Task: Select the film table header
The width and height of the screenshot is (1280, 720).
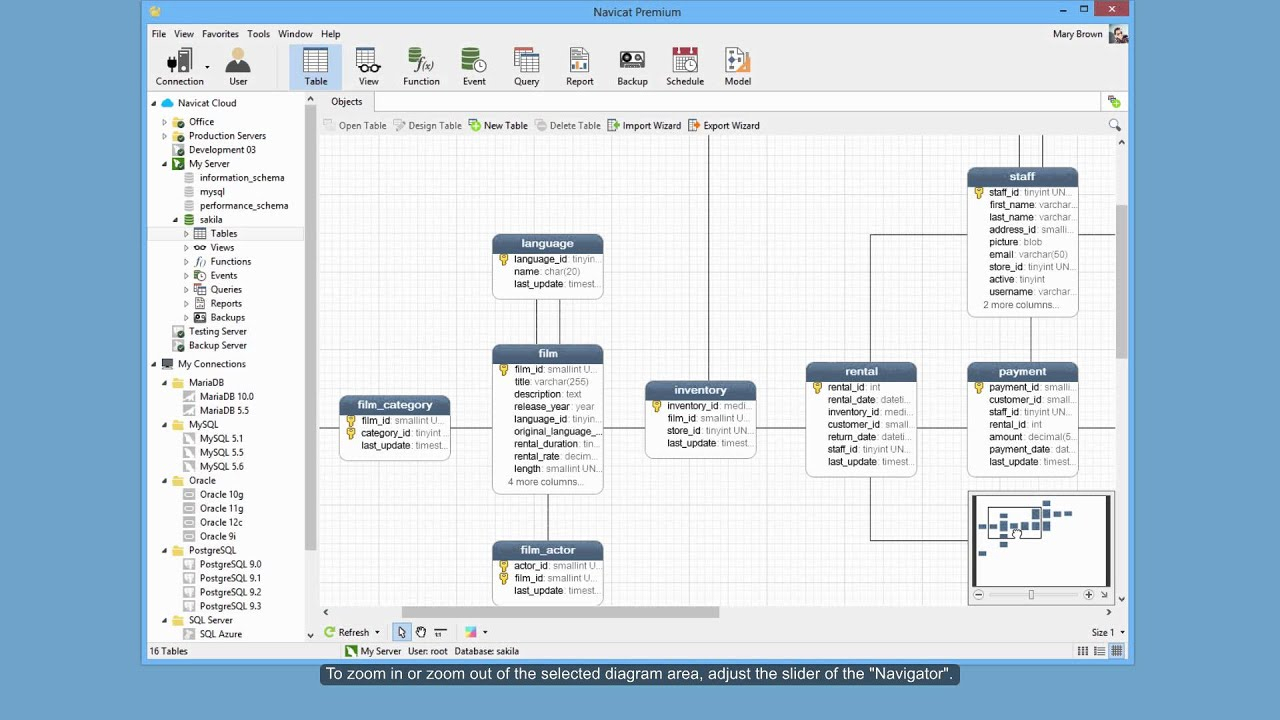Action: click(548, 354)
